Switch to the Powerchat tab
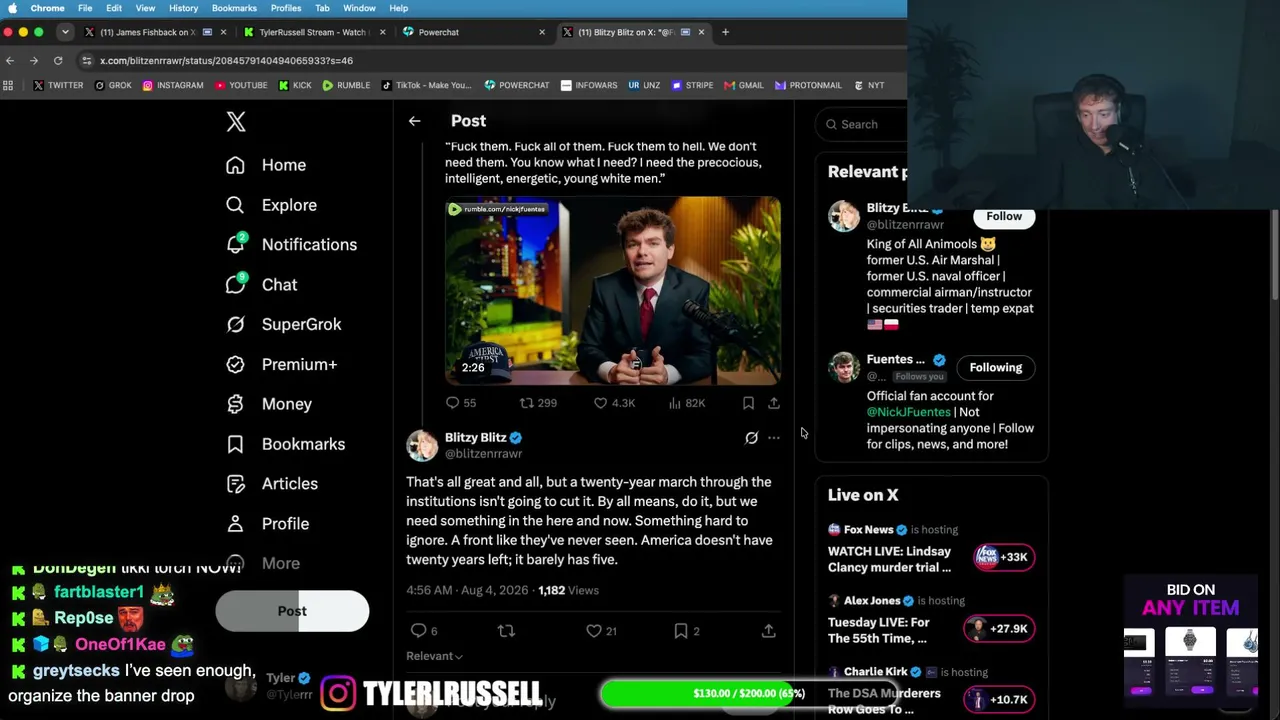The image size is (1280, 720). pyautogui.click(x=472, y=32)
